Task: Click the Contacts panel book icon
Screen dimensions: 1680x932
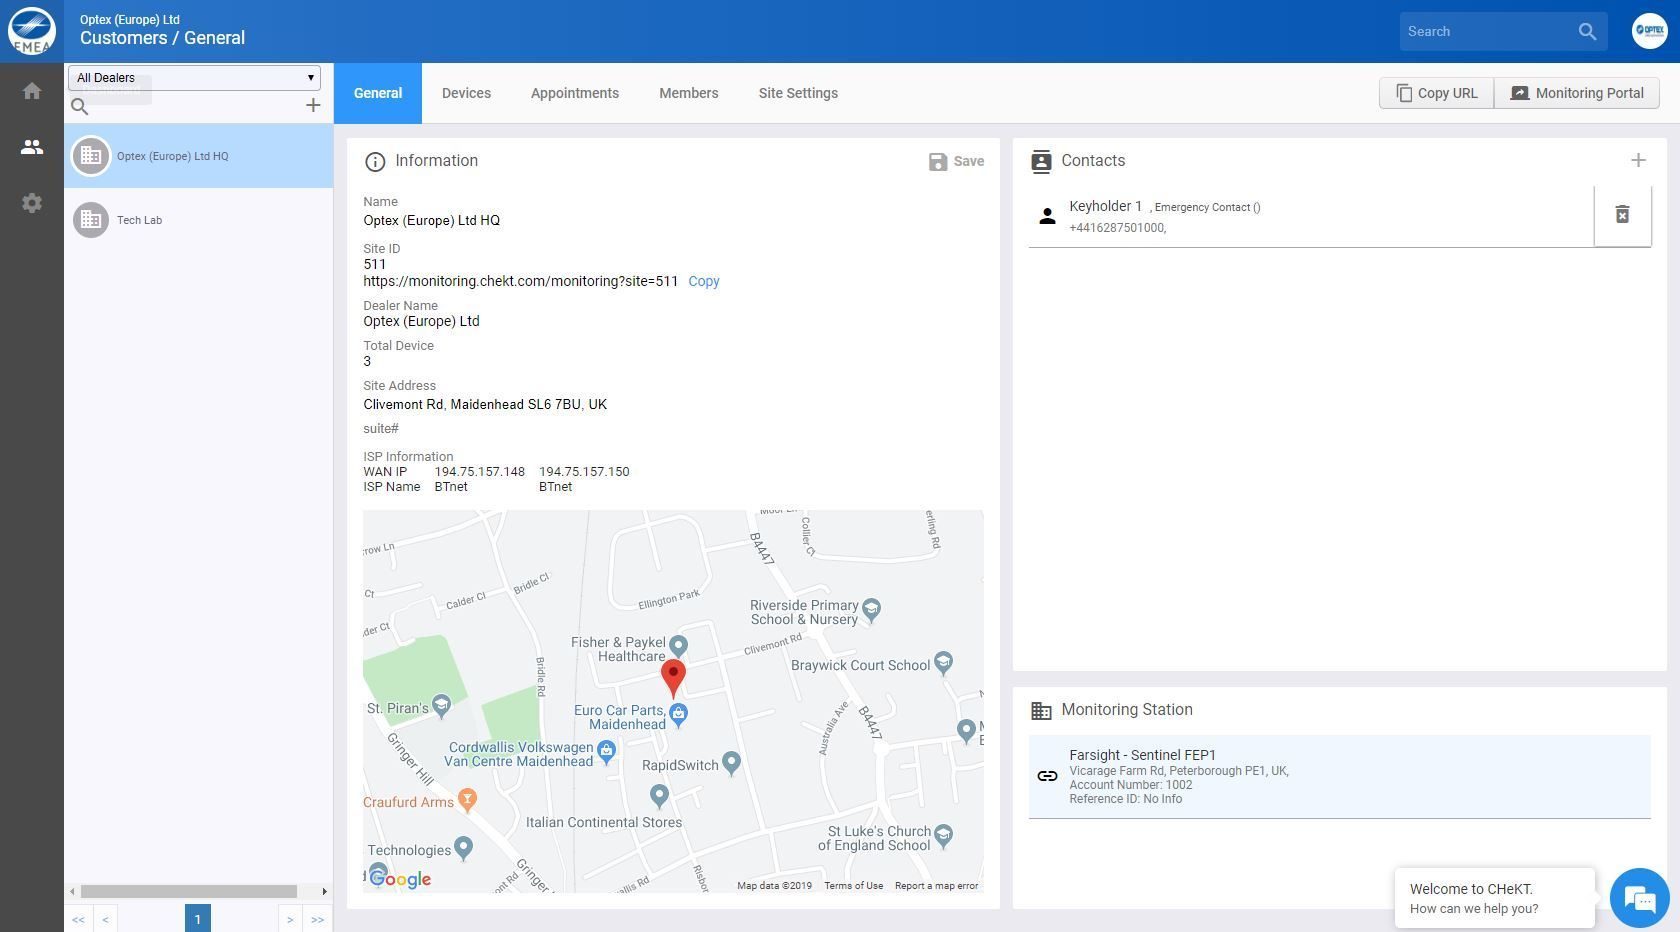Action: (1041, 162)
